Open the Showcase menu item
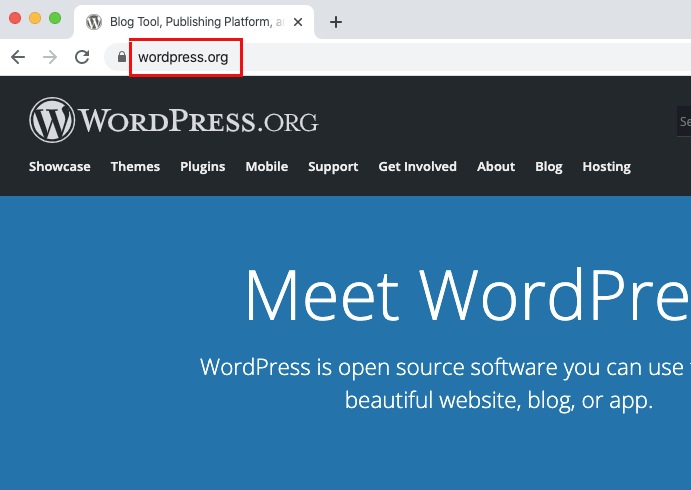This screenshot has width=691, height=490. (x=59, y=167)
